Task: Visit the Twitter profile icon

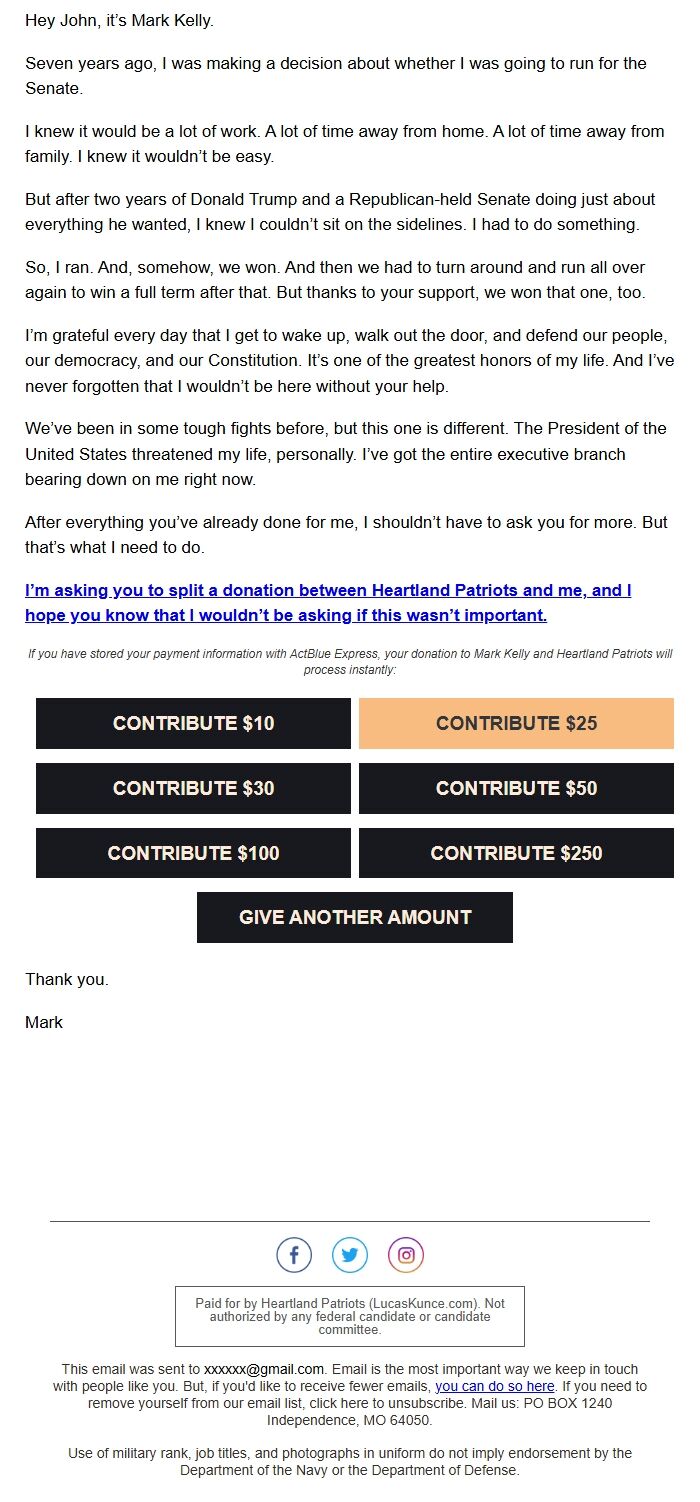Action: coord(350,1254)
